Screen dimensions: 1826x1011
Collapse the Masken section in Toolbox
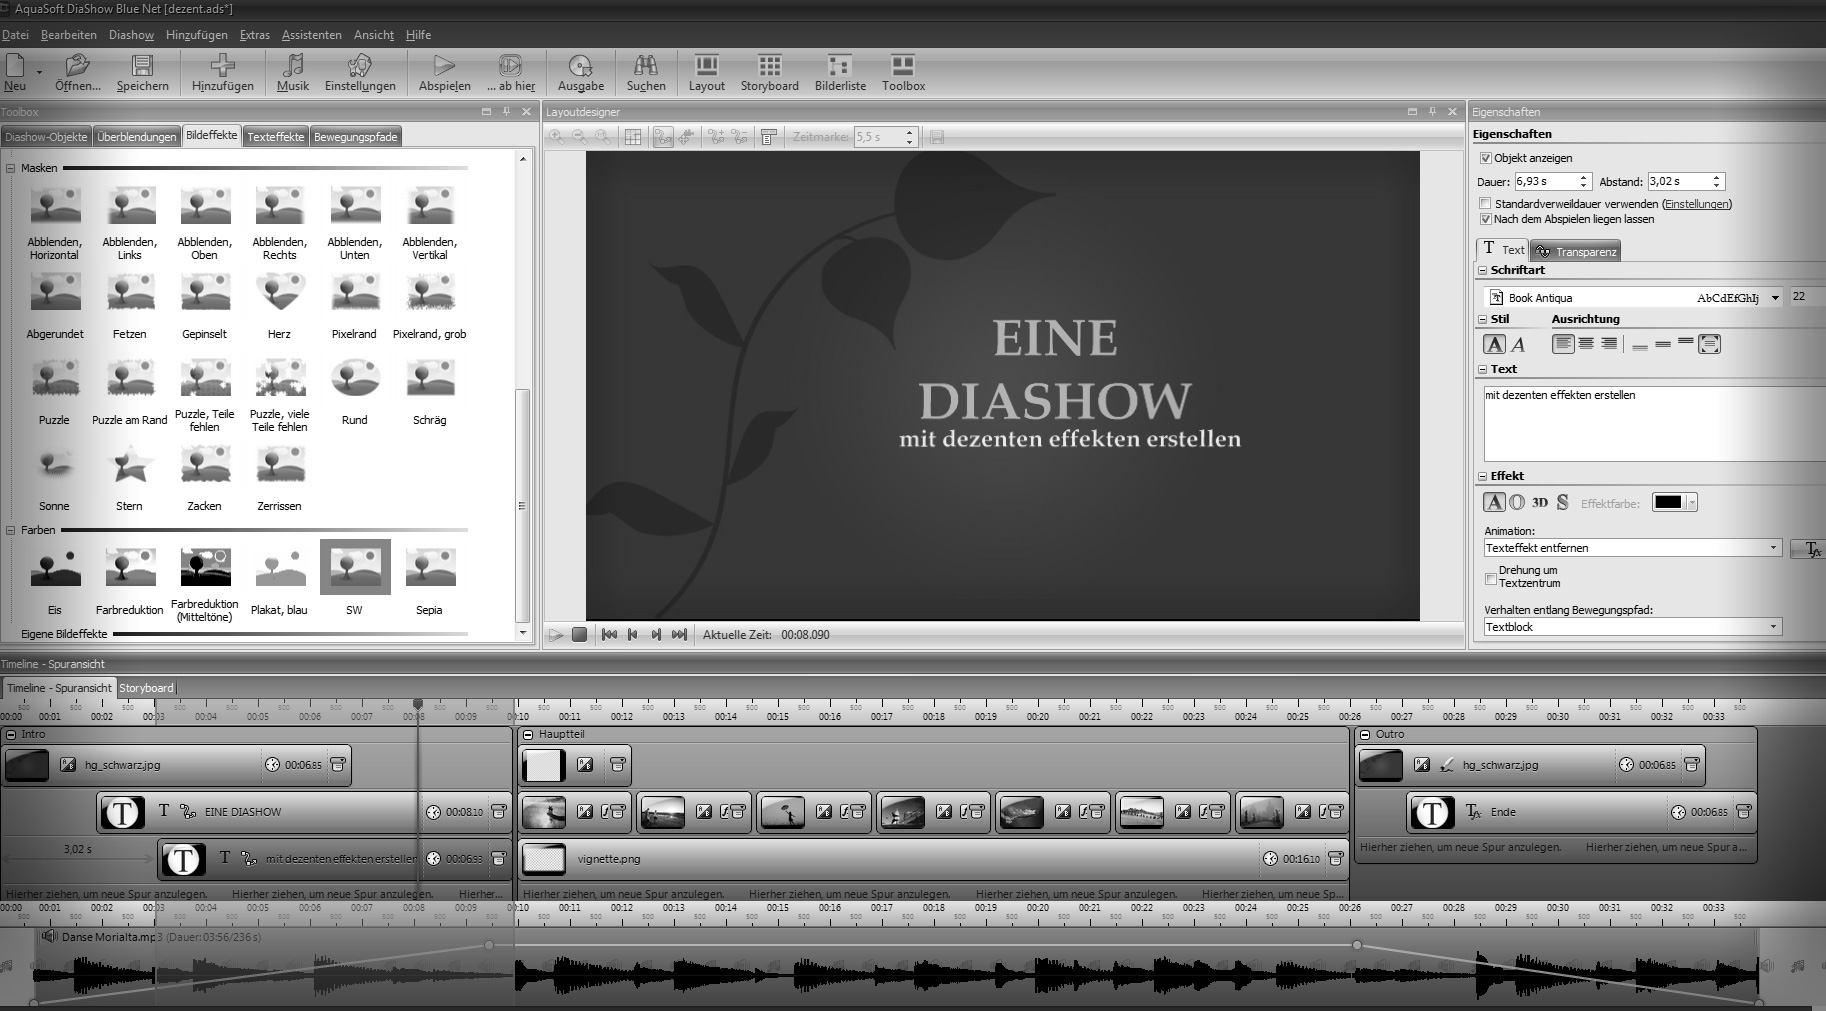pos(11,168)
